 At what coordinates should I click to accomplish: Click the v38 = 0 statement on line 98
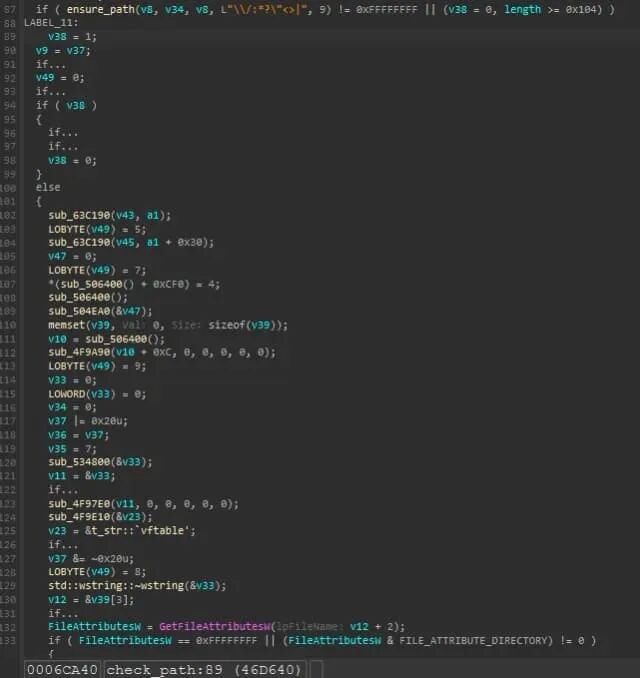point(72,160)
